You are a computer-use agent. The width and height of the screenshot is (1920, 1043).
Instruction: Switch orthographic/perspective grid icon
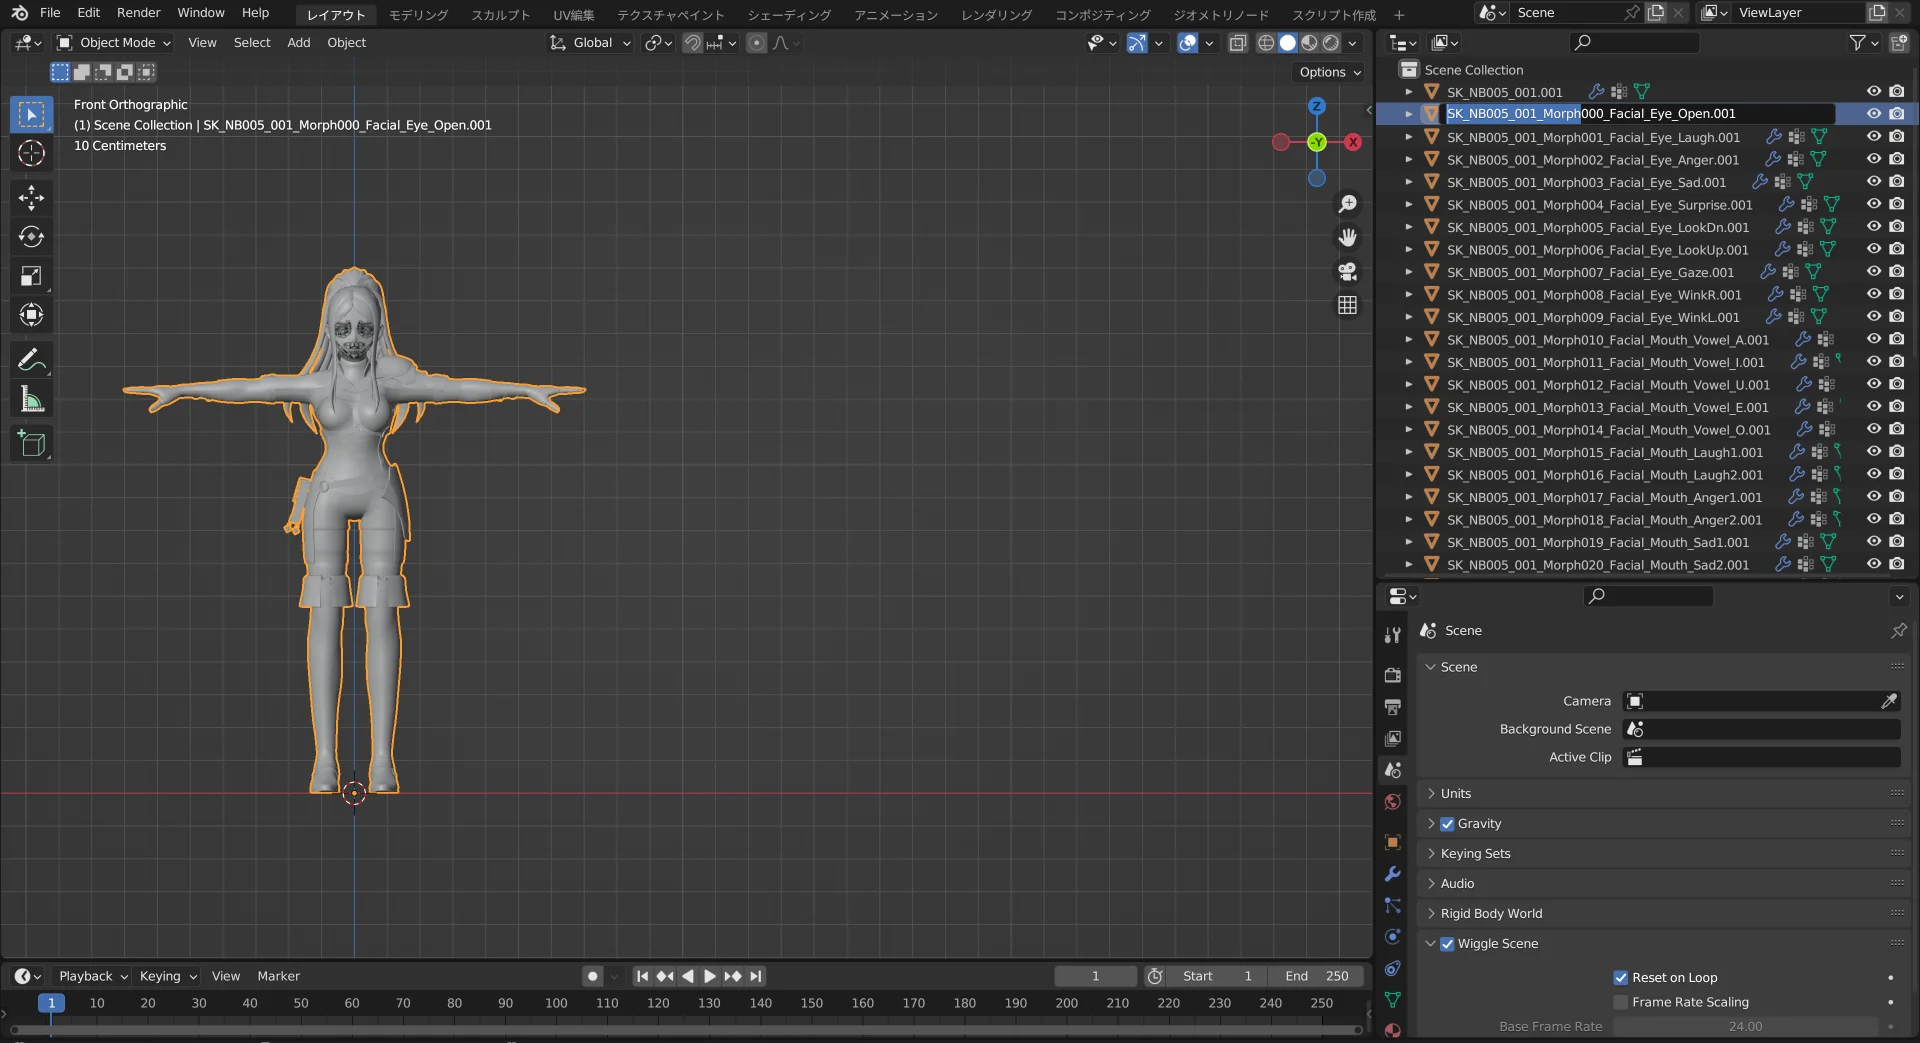[1348, 305]
